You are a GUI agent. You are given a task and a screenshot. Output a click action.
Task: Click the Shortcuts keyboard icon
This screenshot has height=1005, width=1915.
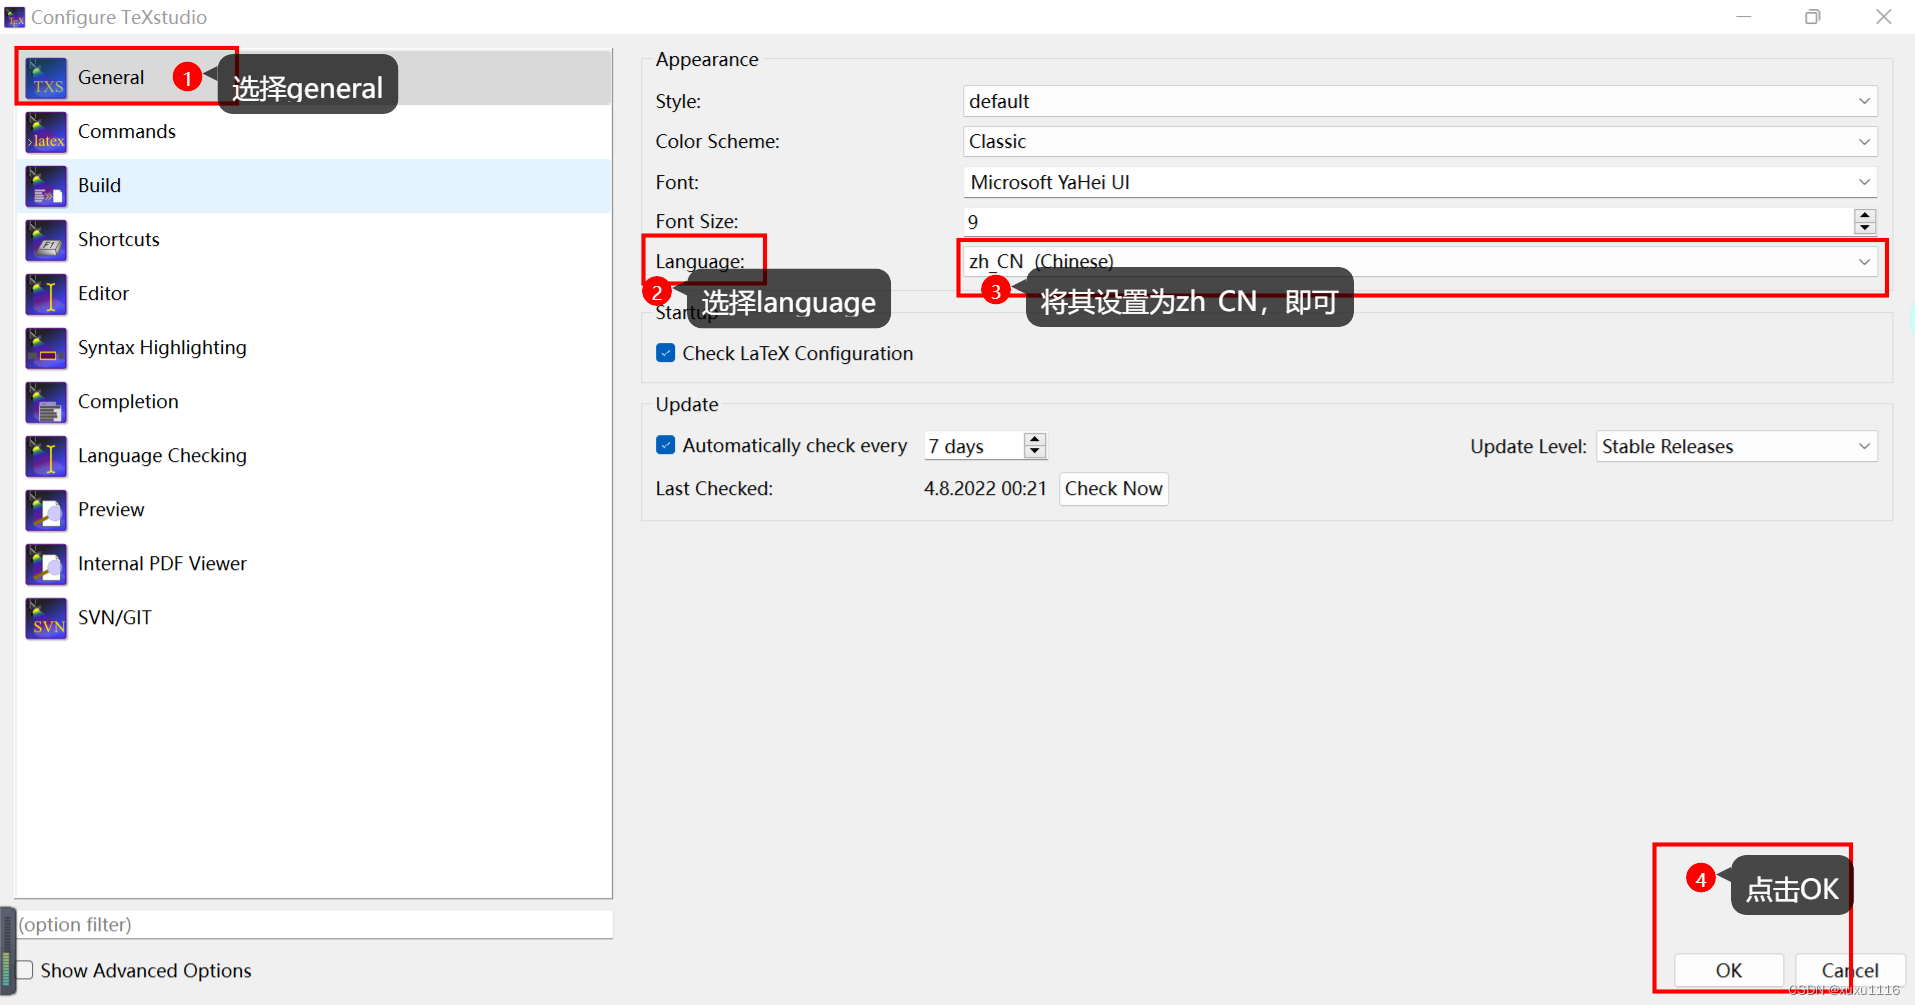point(46,240)
